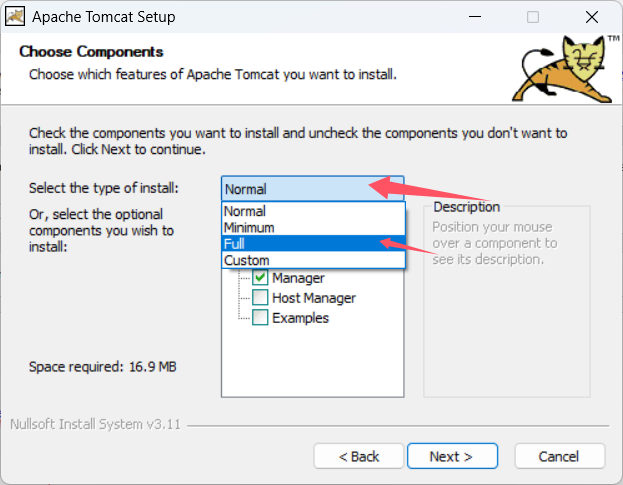Uncheck the Manager component checkbox

tap(260, 278)
